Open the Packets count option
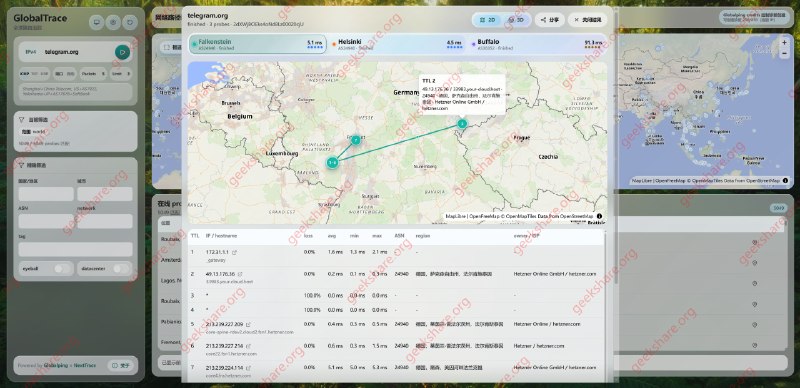 [93, 74]
